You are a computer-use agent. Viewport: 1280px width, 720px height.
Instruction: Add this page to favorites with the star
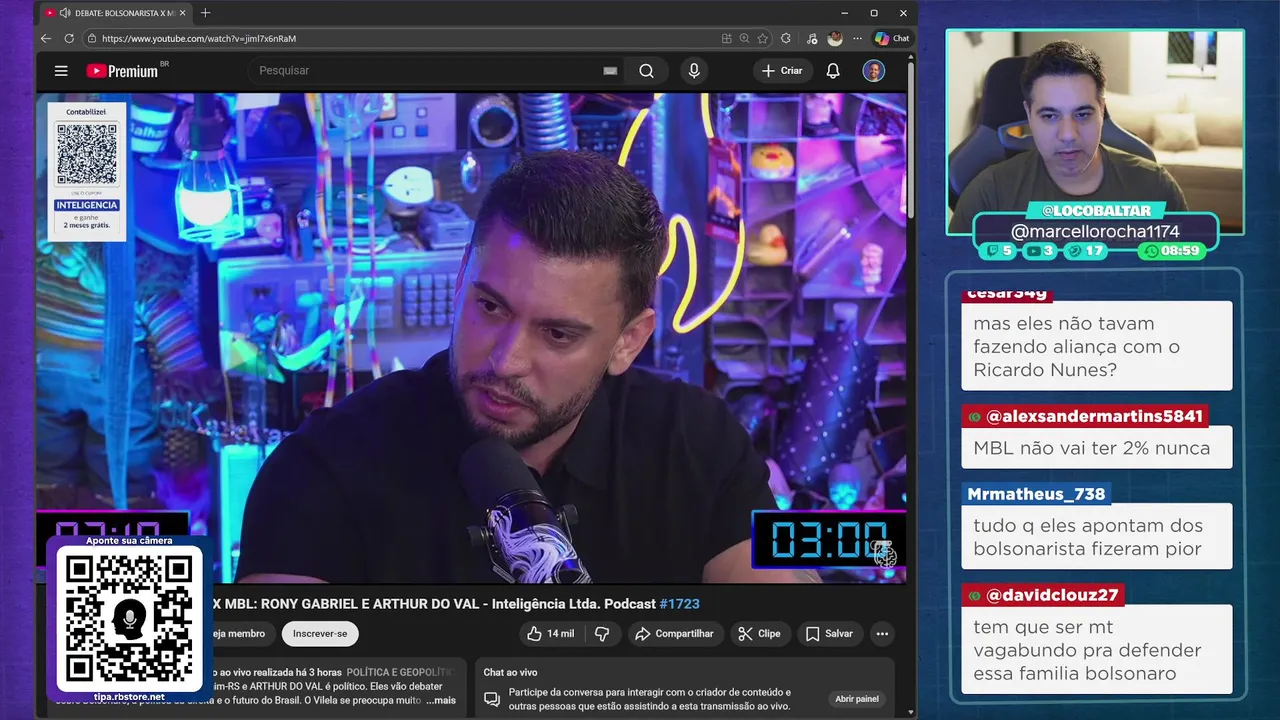coord(763,38)
